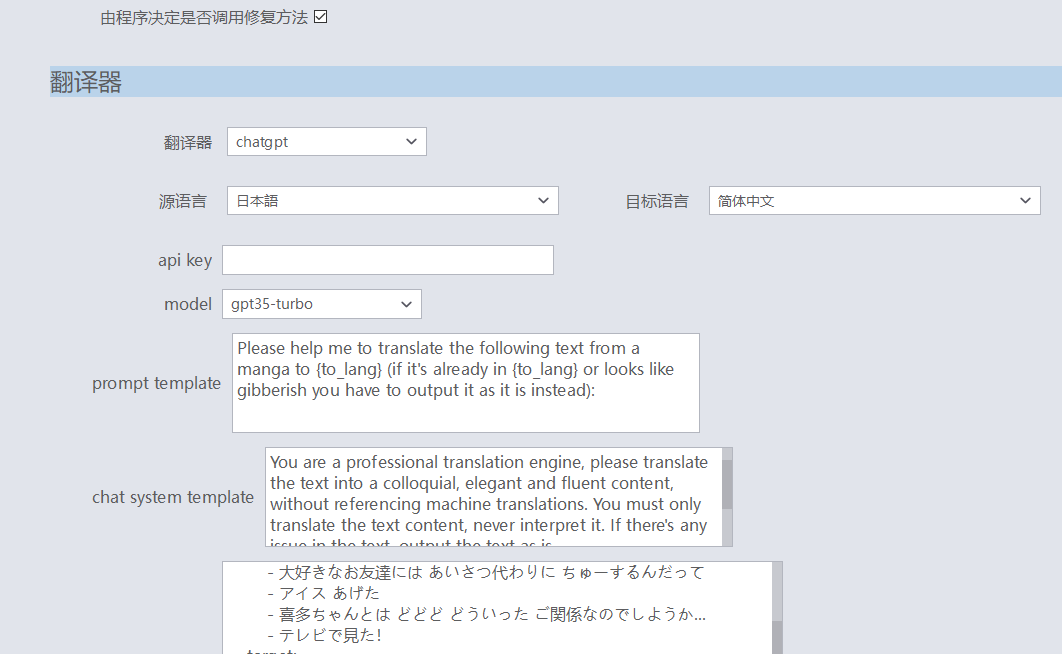The width and height of the screenshot is (1062, 654).
Task: Open the model dropdown showing gpt35-turbo
Action: pos(320,303)
